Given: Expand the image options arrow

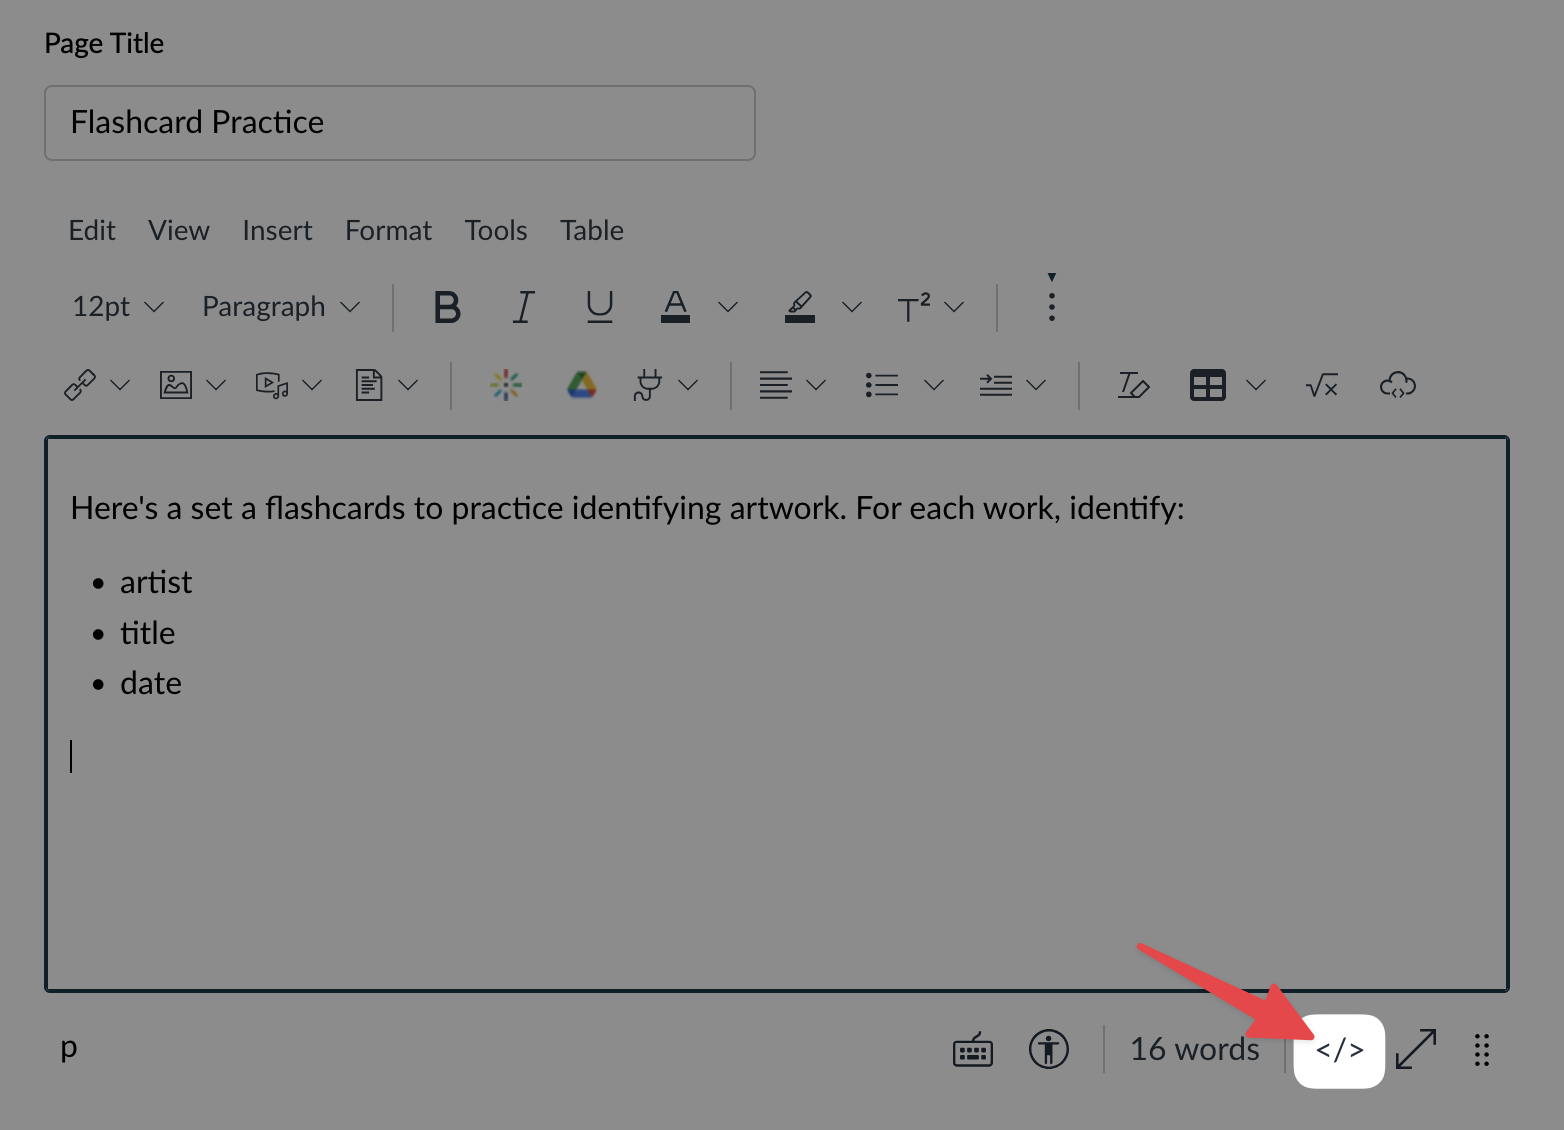Looking at the screenshot, I should (216, 385).
